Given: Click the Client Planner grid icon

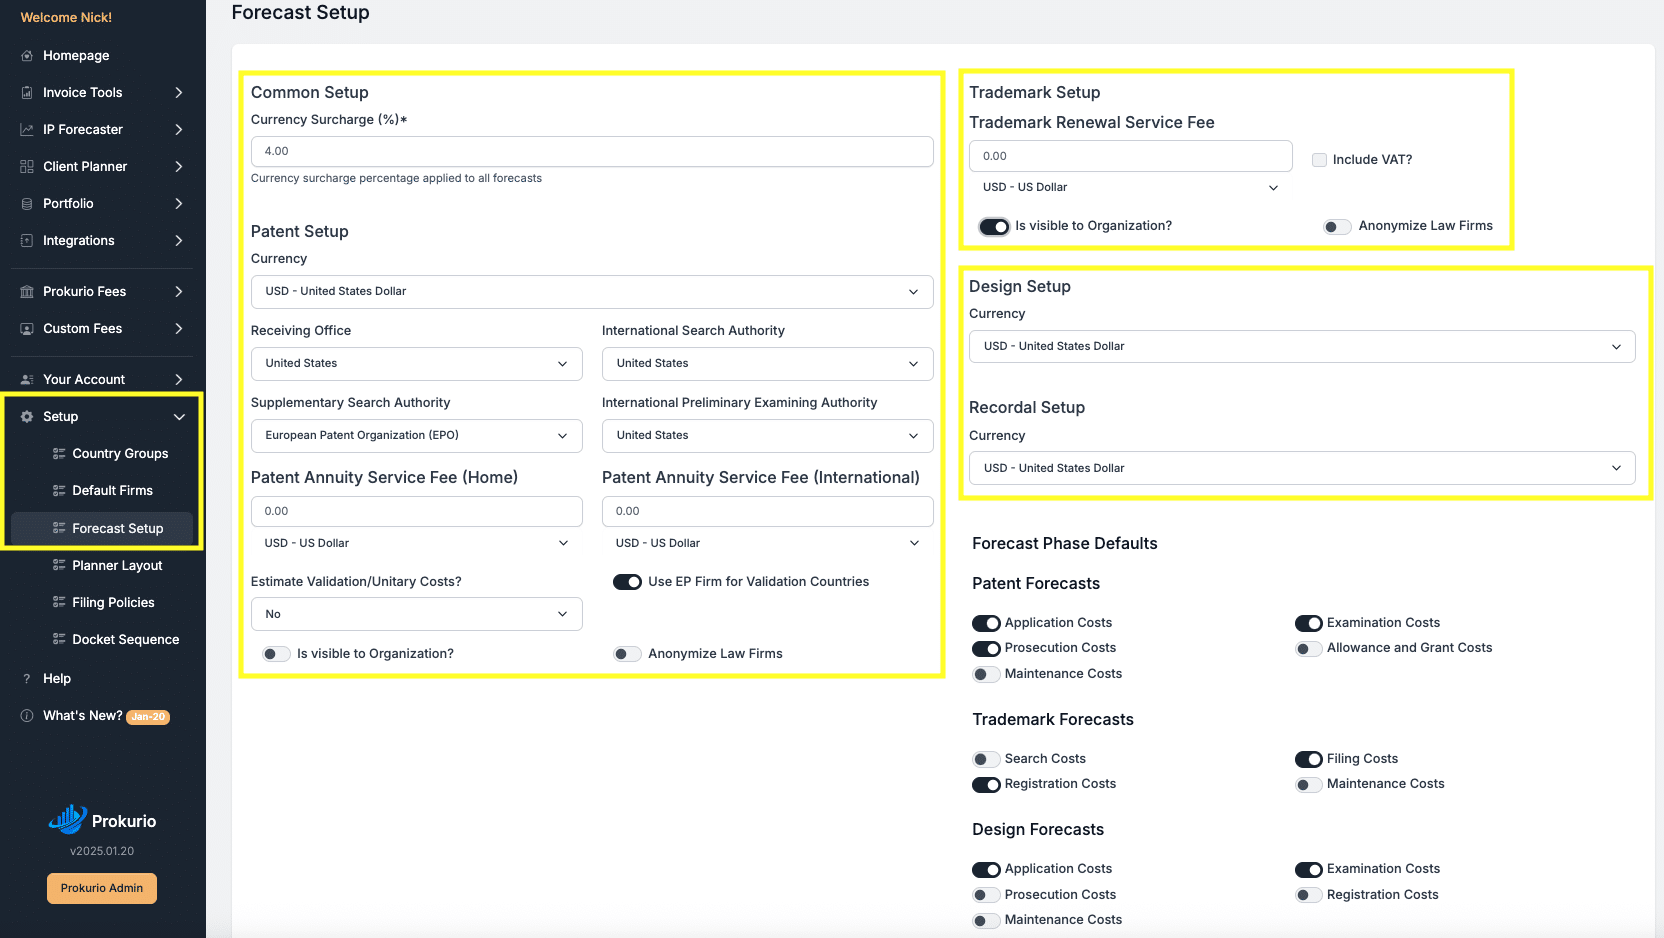Looking at the screenshot, I should 27,167.
